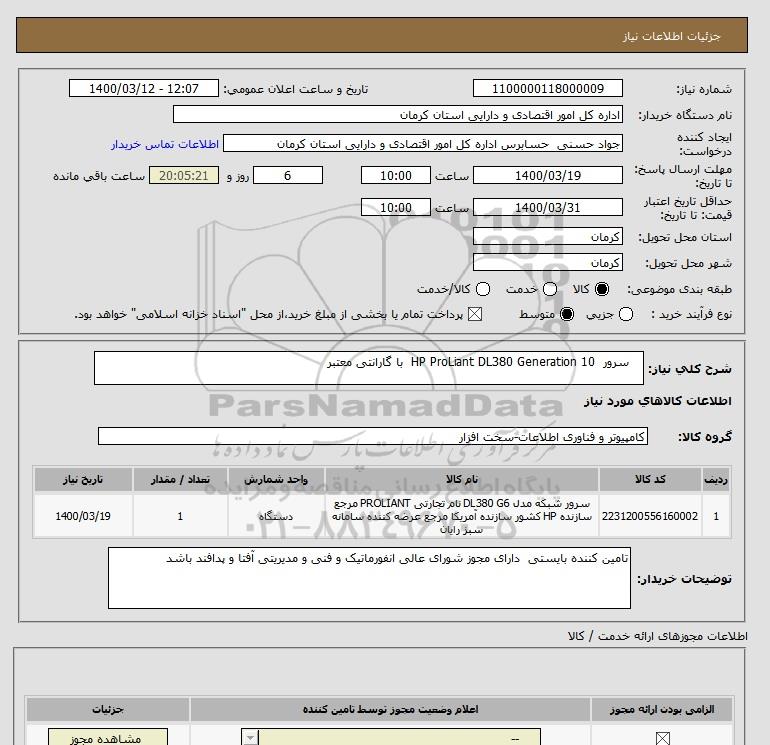Image resolution: width=770 pixels, height=745 pixels.
Task: Click the جزئیات اطلاعات نیاز page title
Action: [x=671, y=36]
